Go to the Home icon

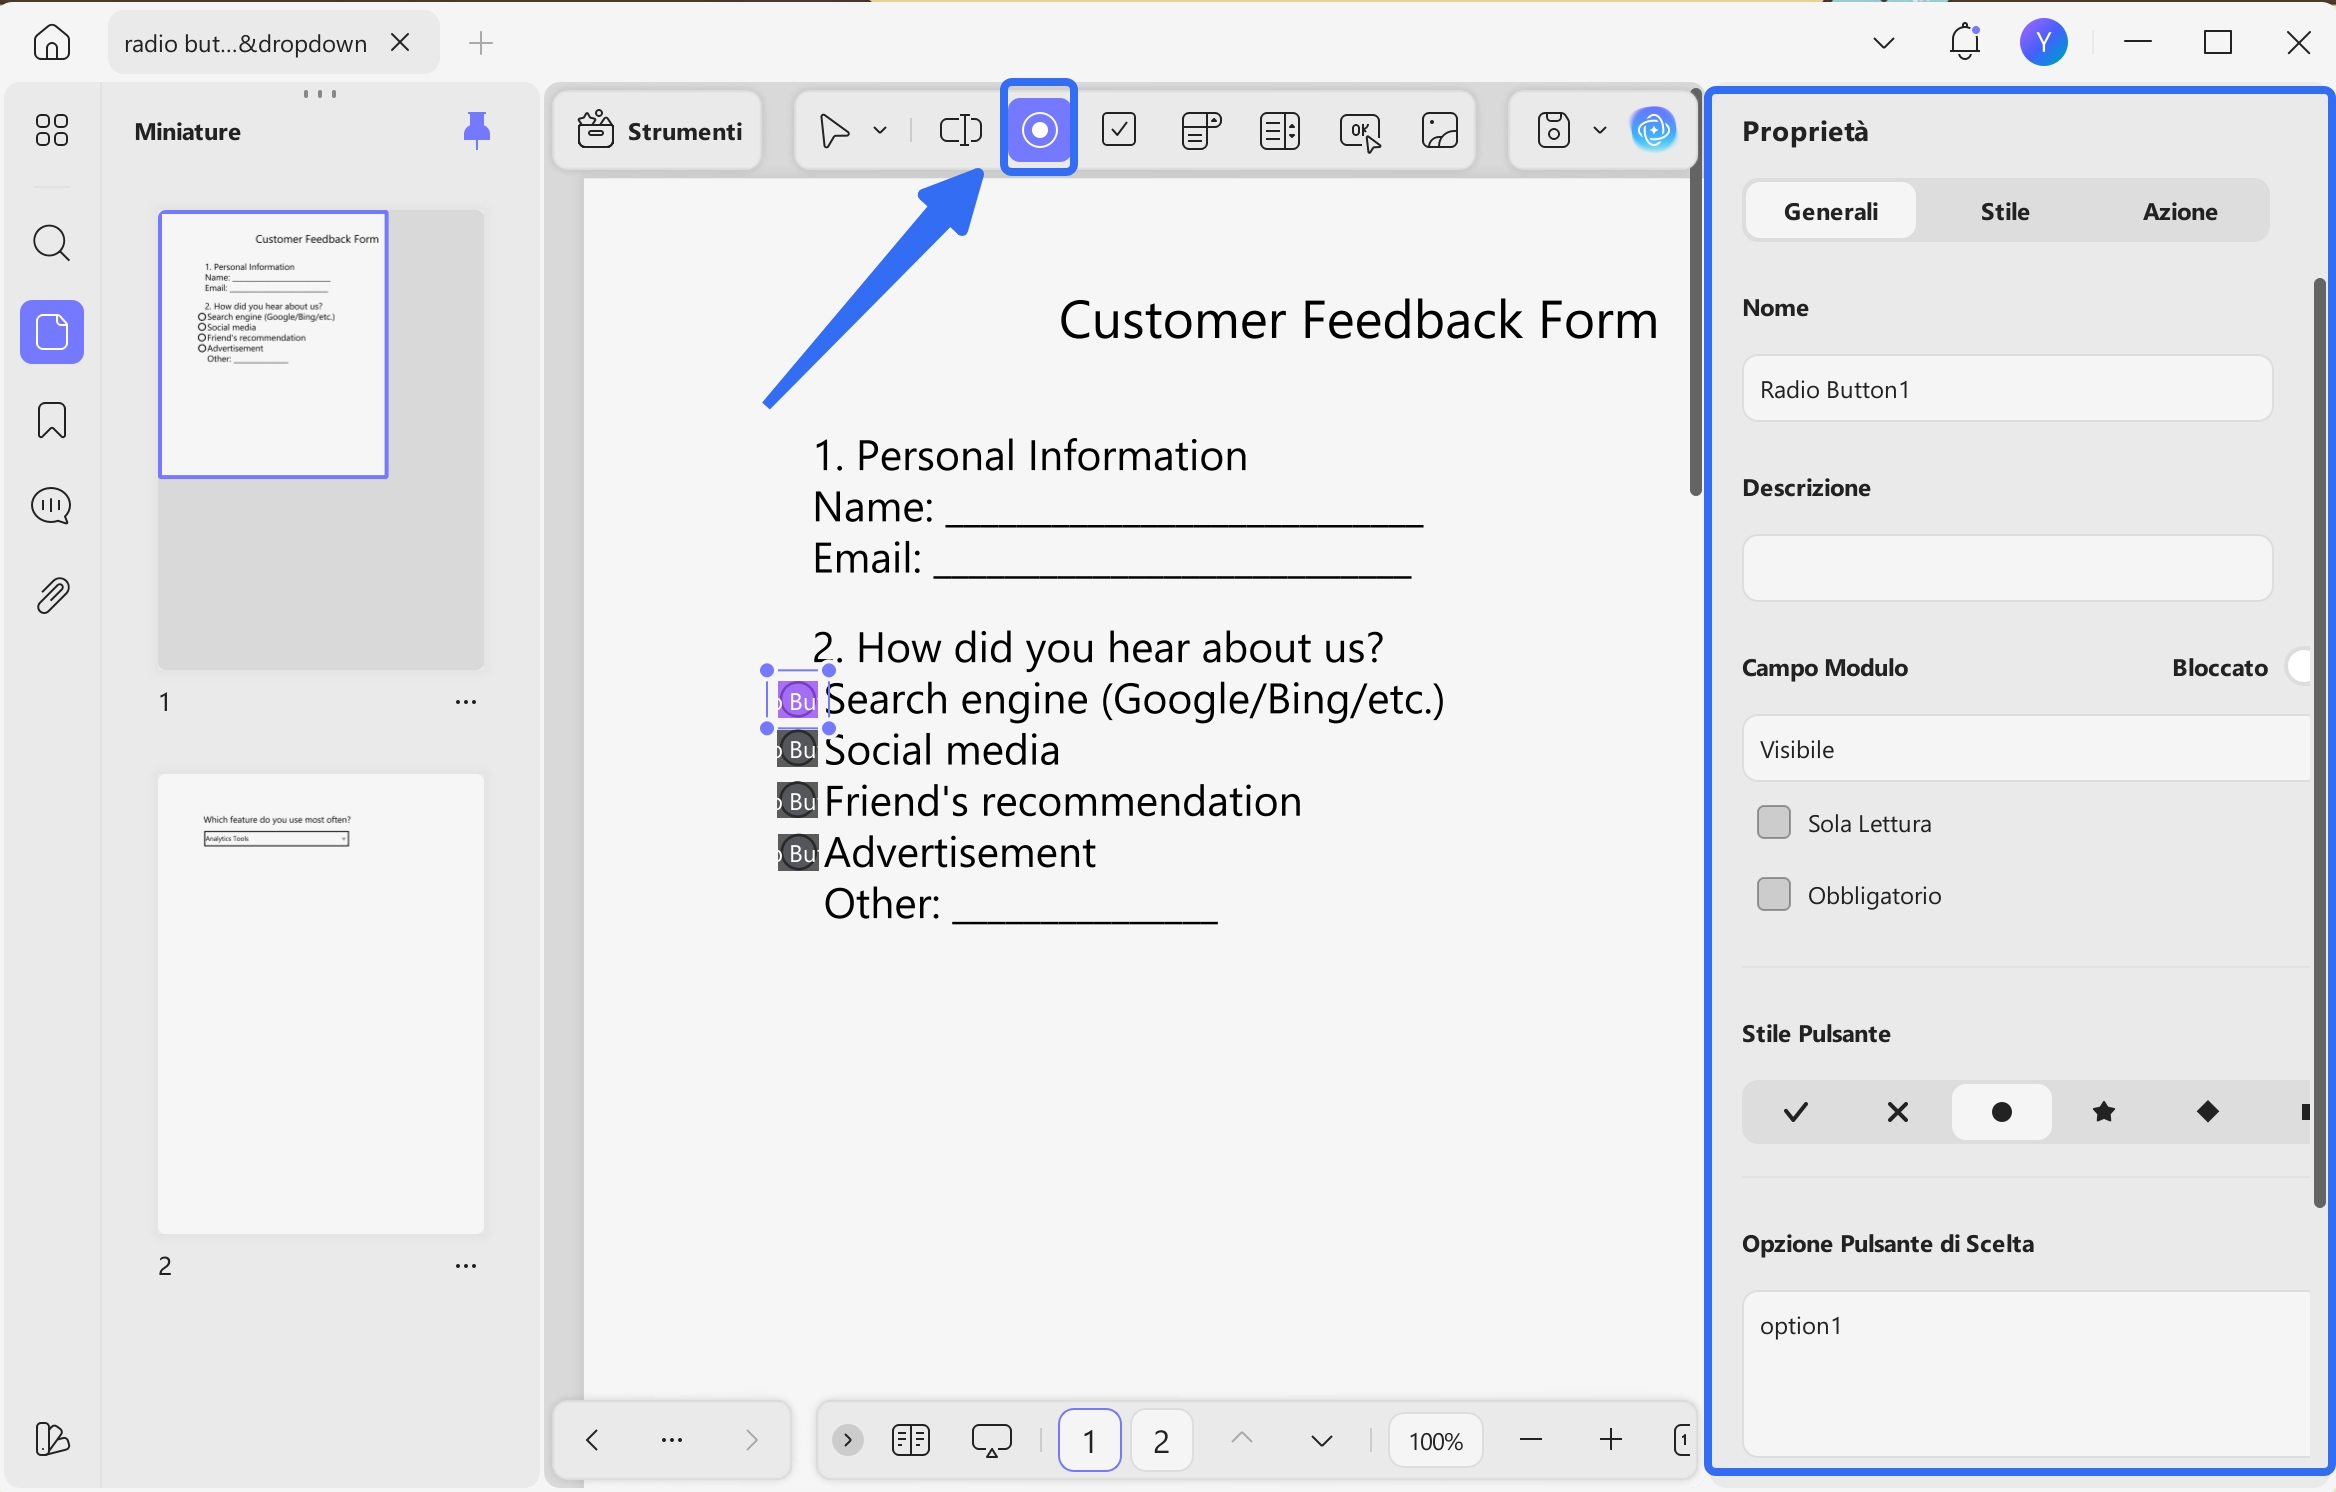tap(52, 43)
